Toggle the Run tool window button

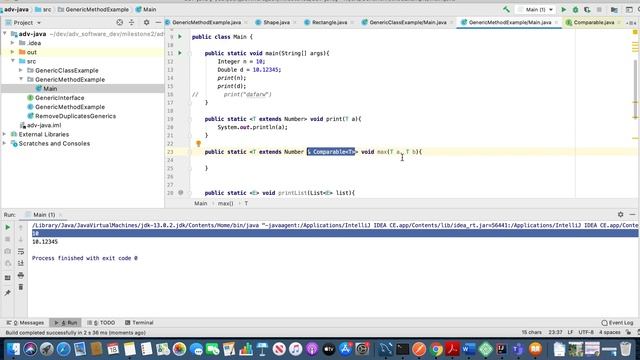point(66,322)
